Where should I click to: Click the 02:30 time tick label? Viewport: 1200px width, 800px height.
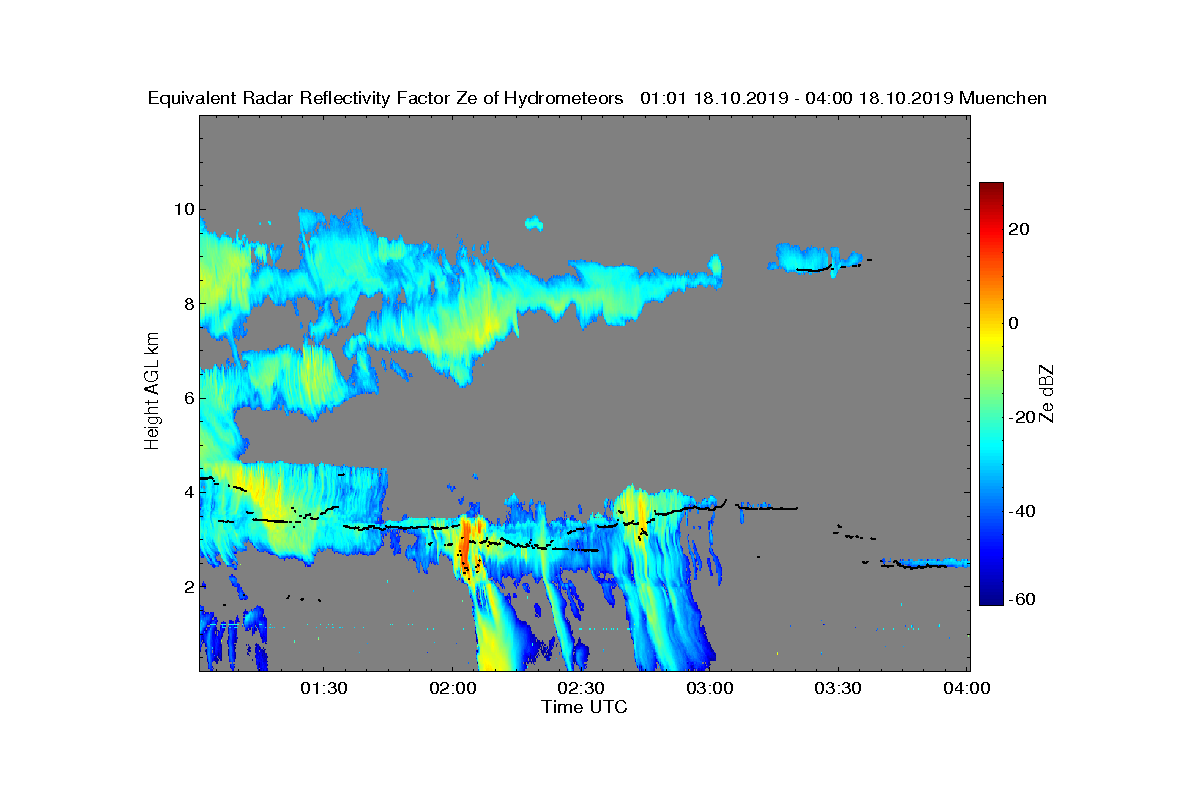(x=581, y=689)
